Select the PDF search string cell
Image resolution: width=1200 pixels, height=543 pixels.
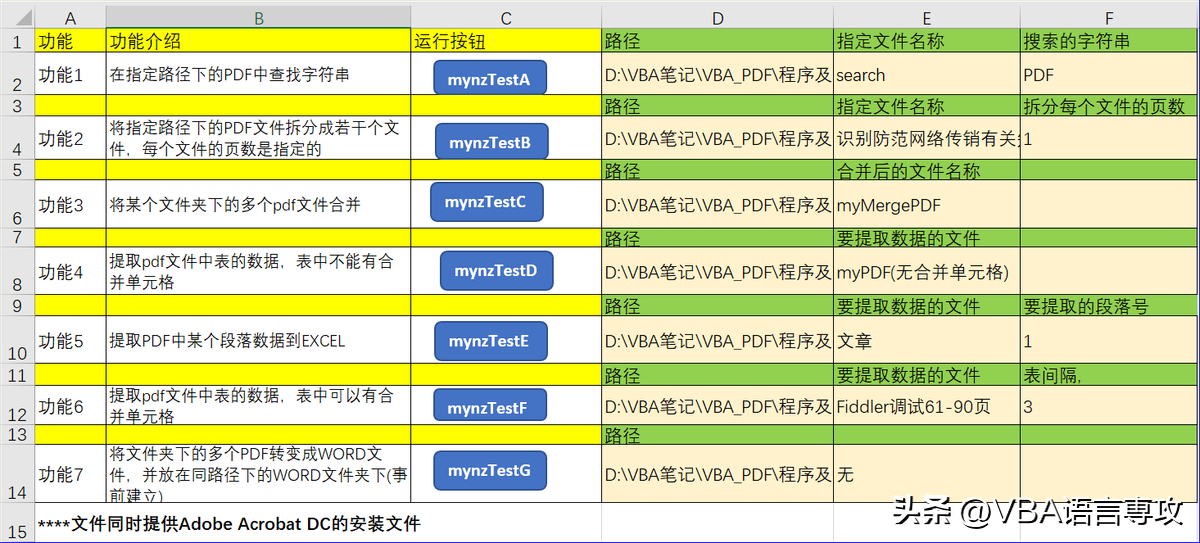(1109, 74)
